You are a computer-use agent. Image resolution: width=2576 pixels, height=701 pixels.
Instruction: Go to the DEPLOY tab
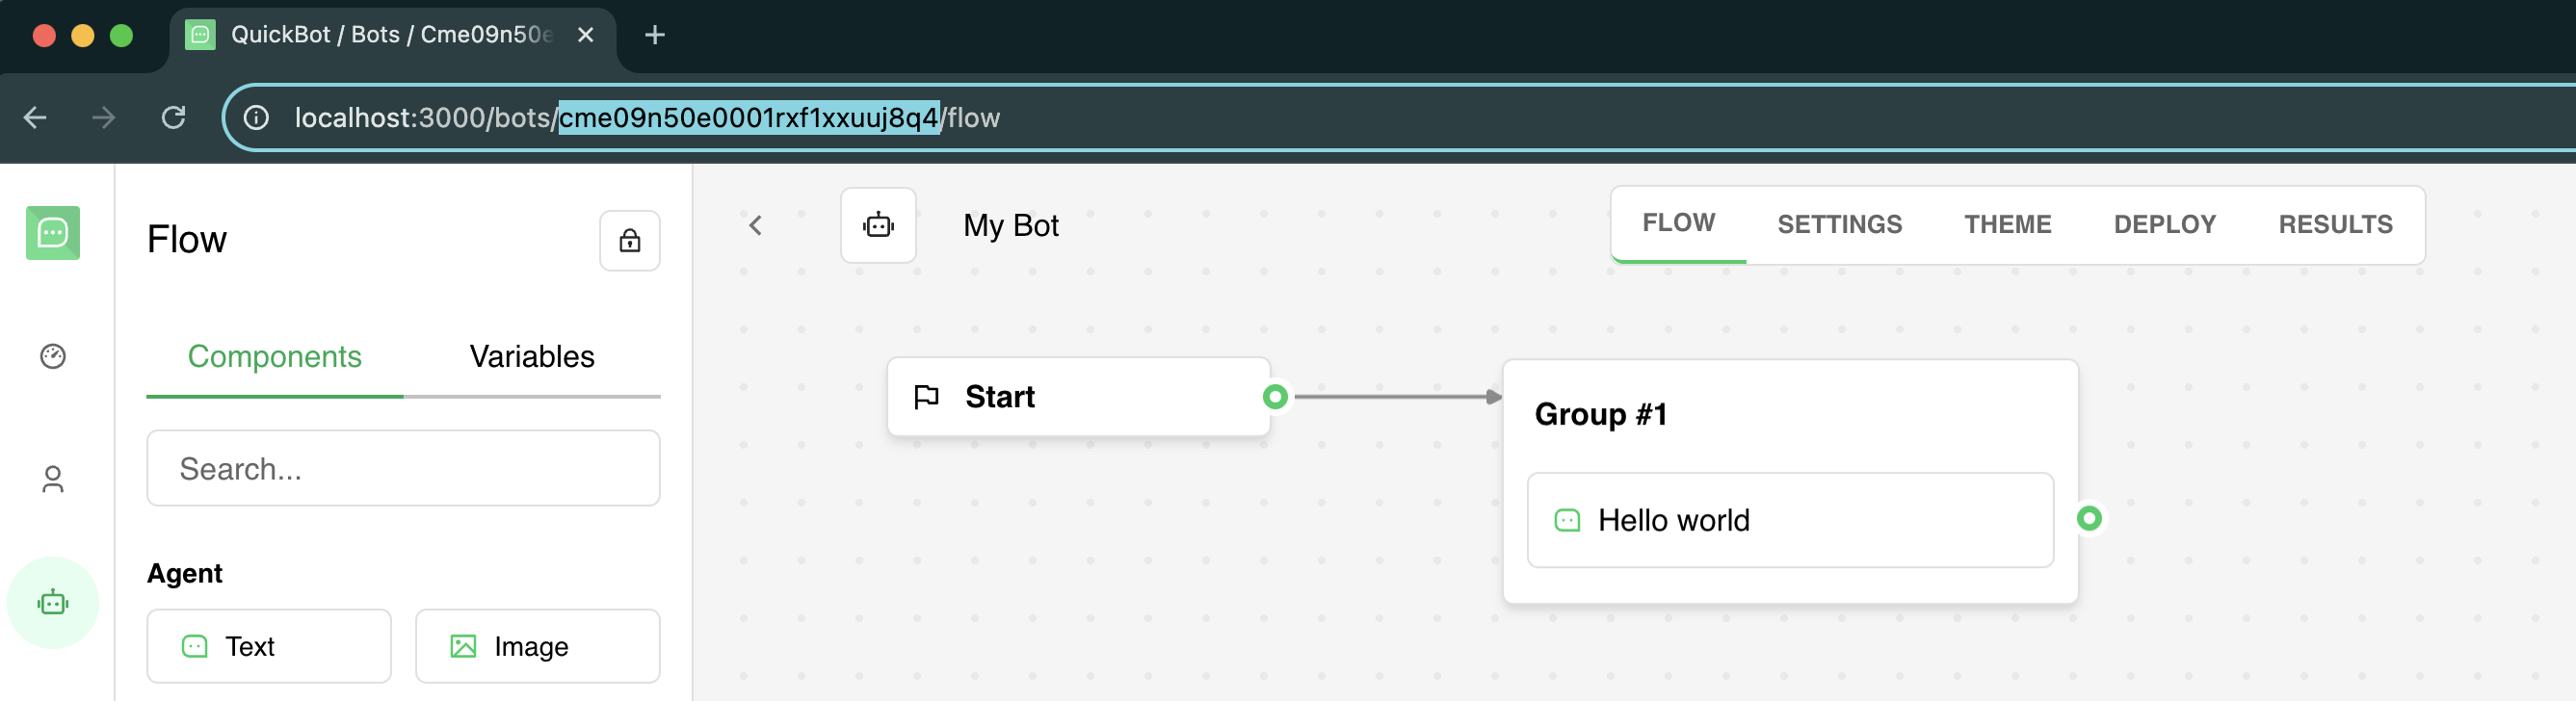[2163, 225]
